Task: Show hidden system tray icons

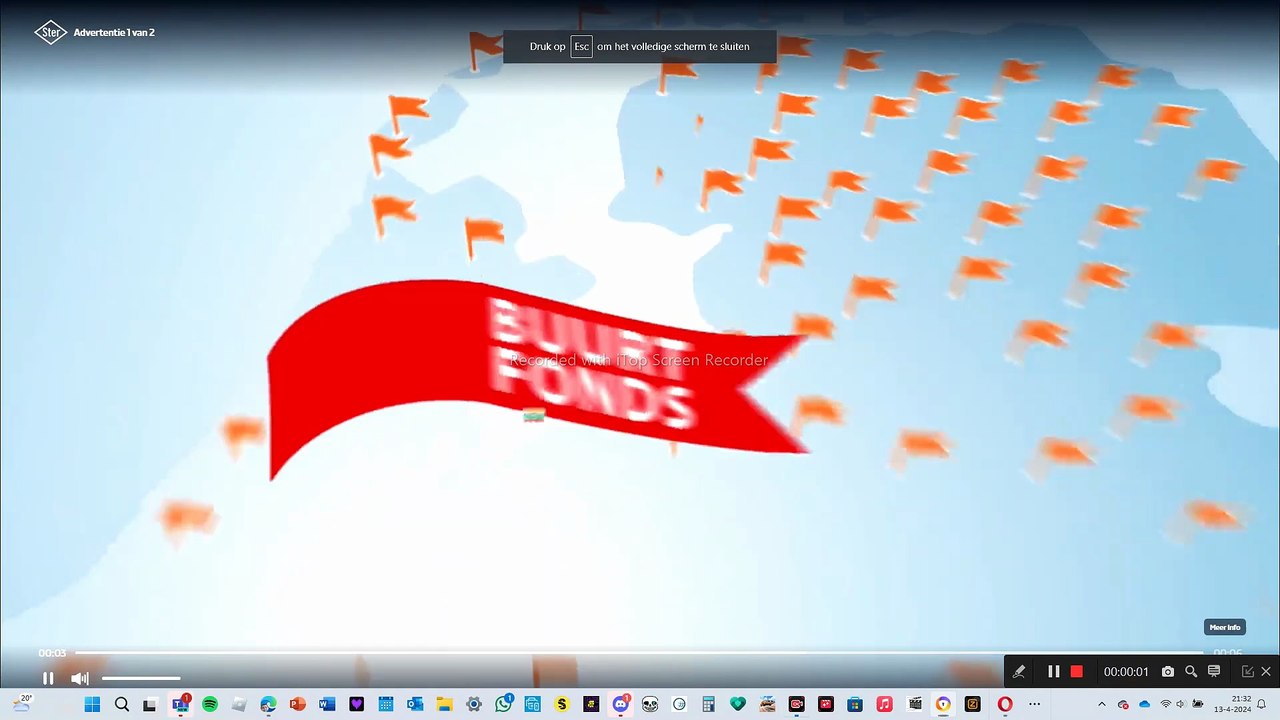Action: [1102, 704]
